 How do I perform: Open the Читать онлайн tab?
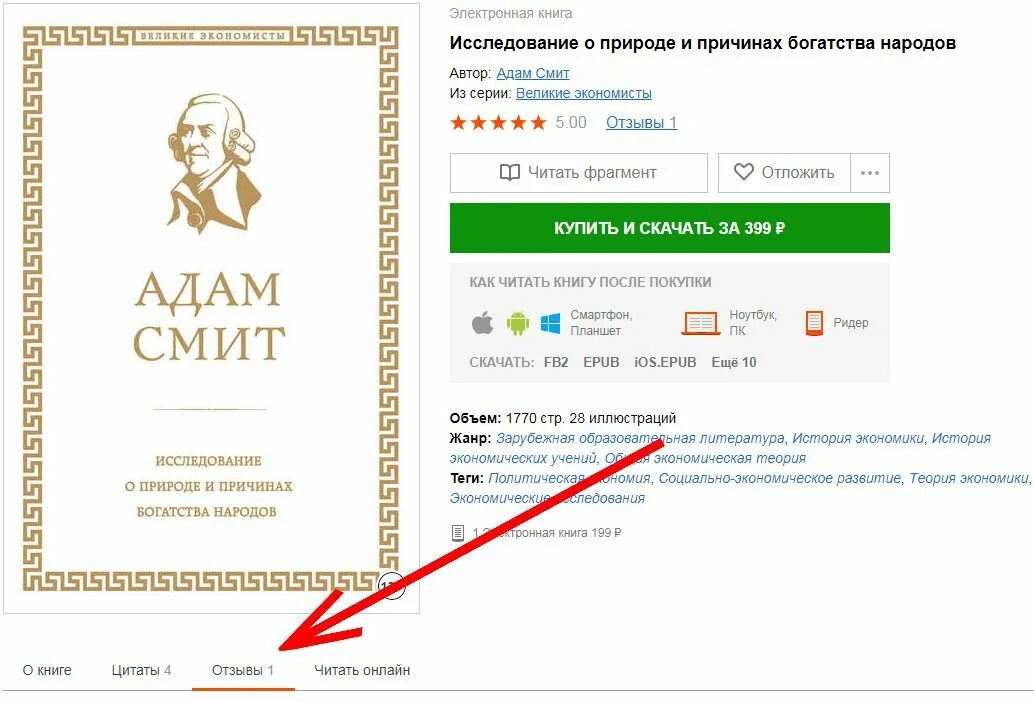pos(362,670)
